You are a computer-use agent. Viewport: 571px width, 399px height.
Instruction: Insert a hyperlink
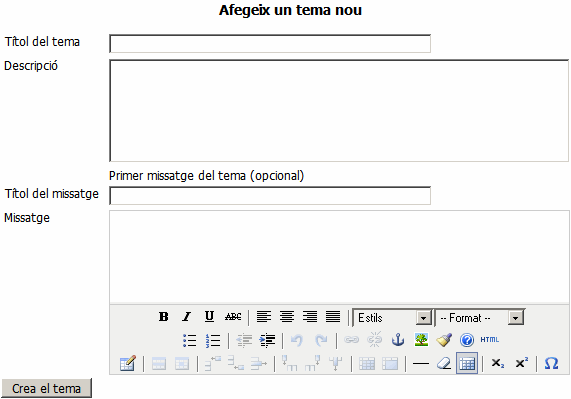tap(351, 340)
